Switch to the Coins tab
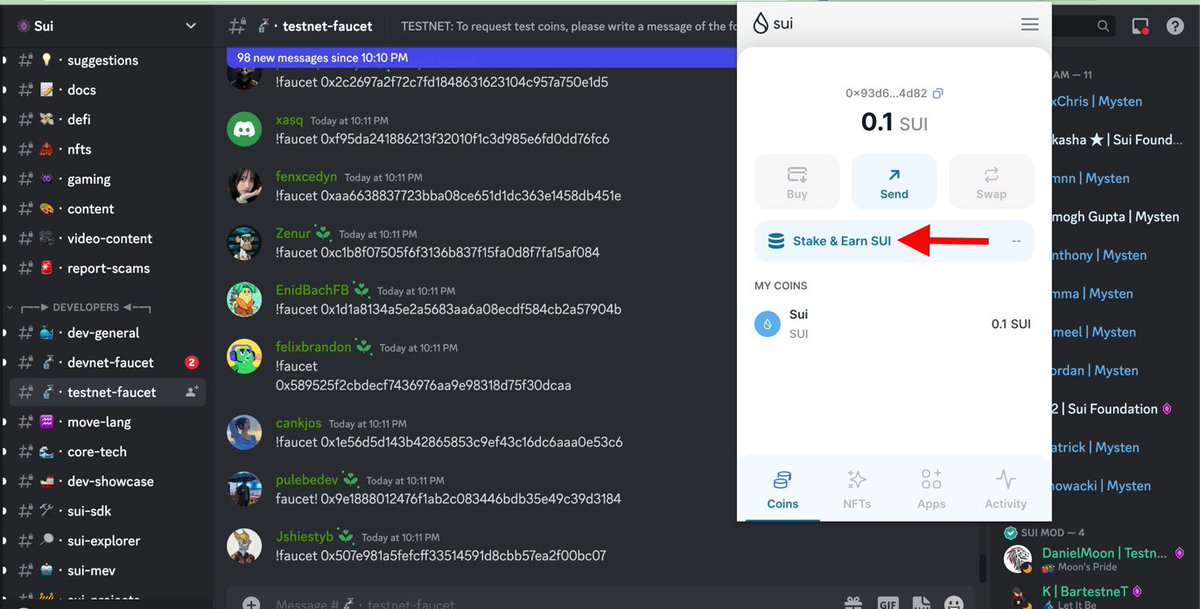 783,490
